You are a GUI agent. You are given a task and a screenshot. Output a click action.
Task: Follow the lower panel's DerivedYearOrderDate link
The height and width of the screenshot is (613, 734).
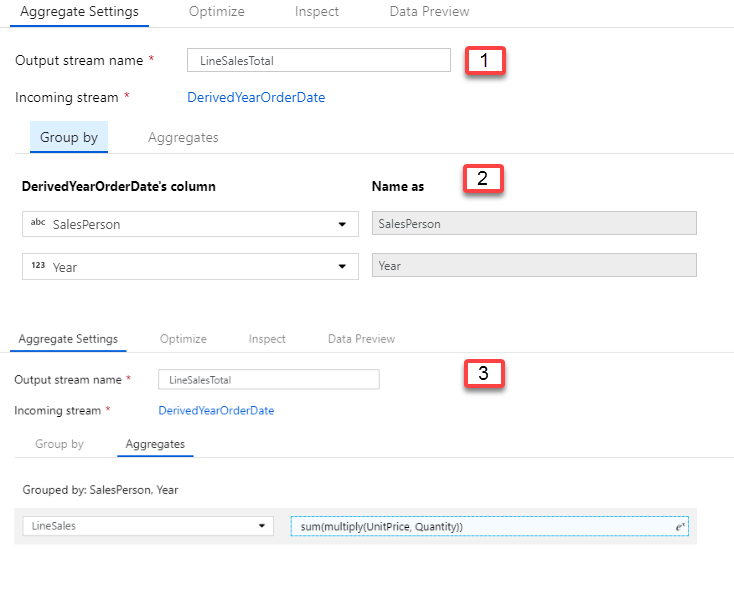(x=216, y=410)
